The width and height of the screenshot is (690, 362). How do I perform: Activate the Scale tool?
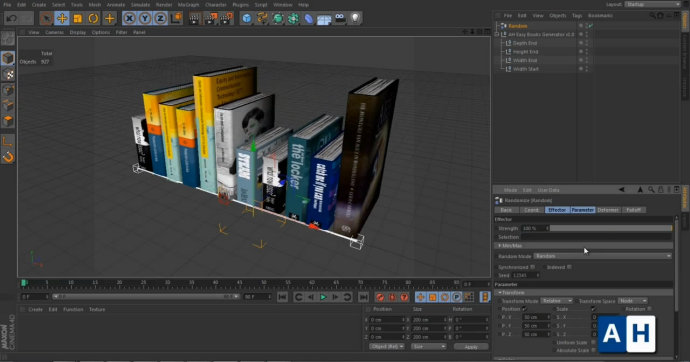click(x=77, y=18)
